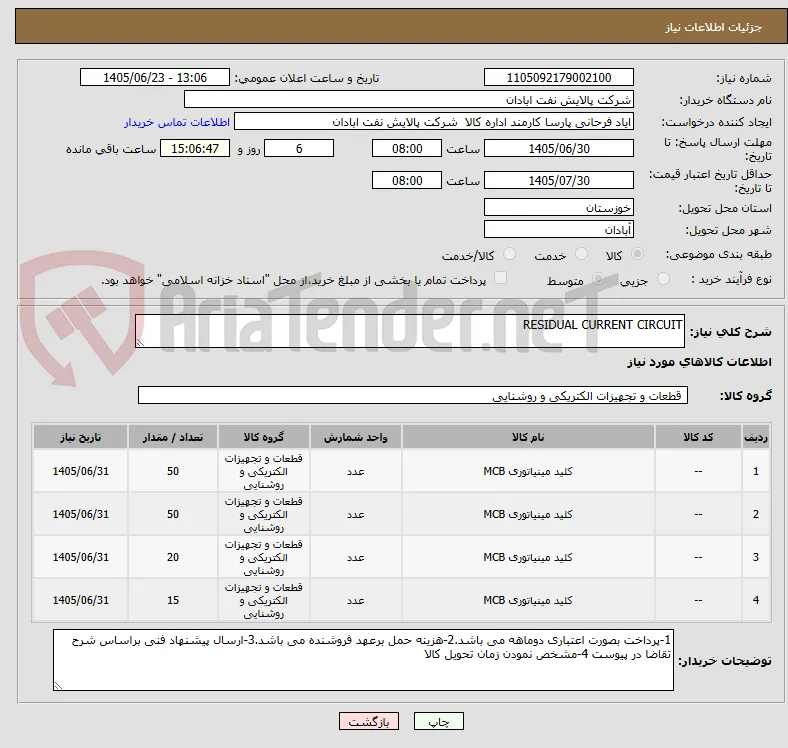Screen dimensions: 788x748
Task: Click the delivery province field خوزستان
Action: [x=558, y=207]
